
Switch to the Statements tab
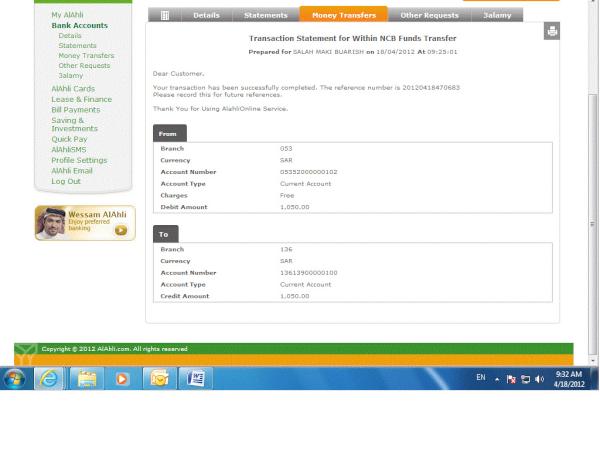265,15
